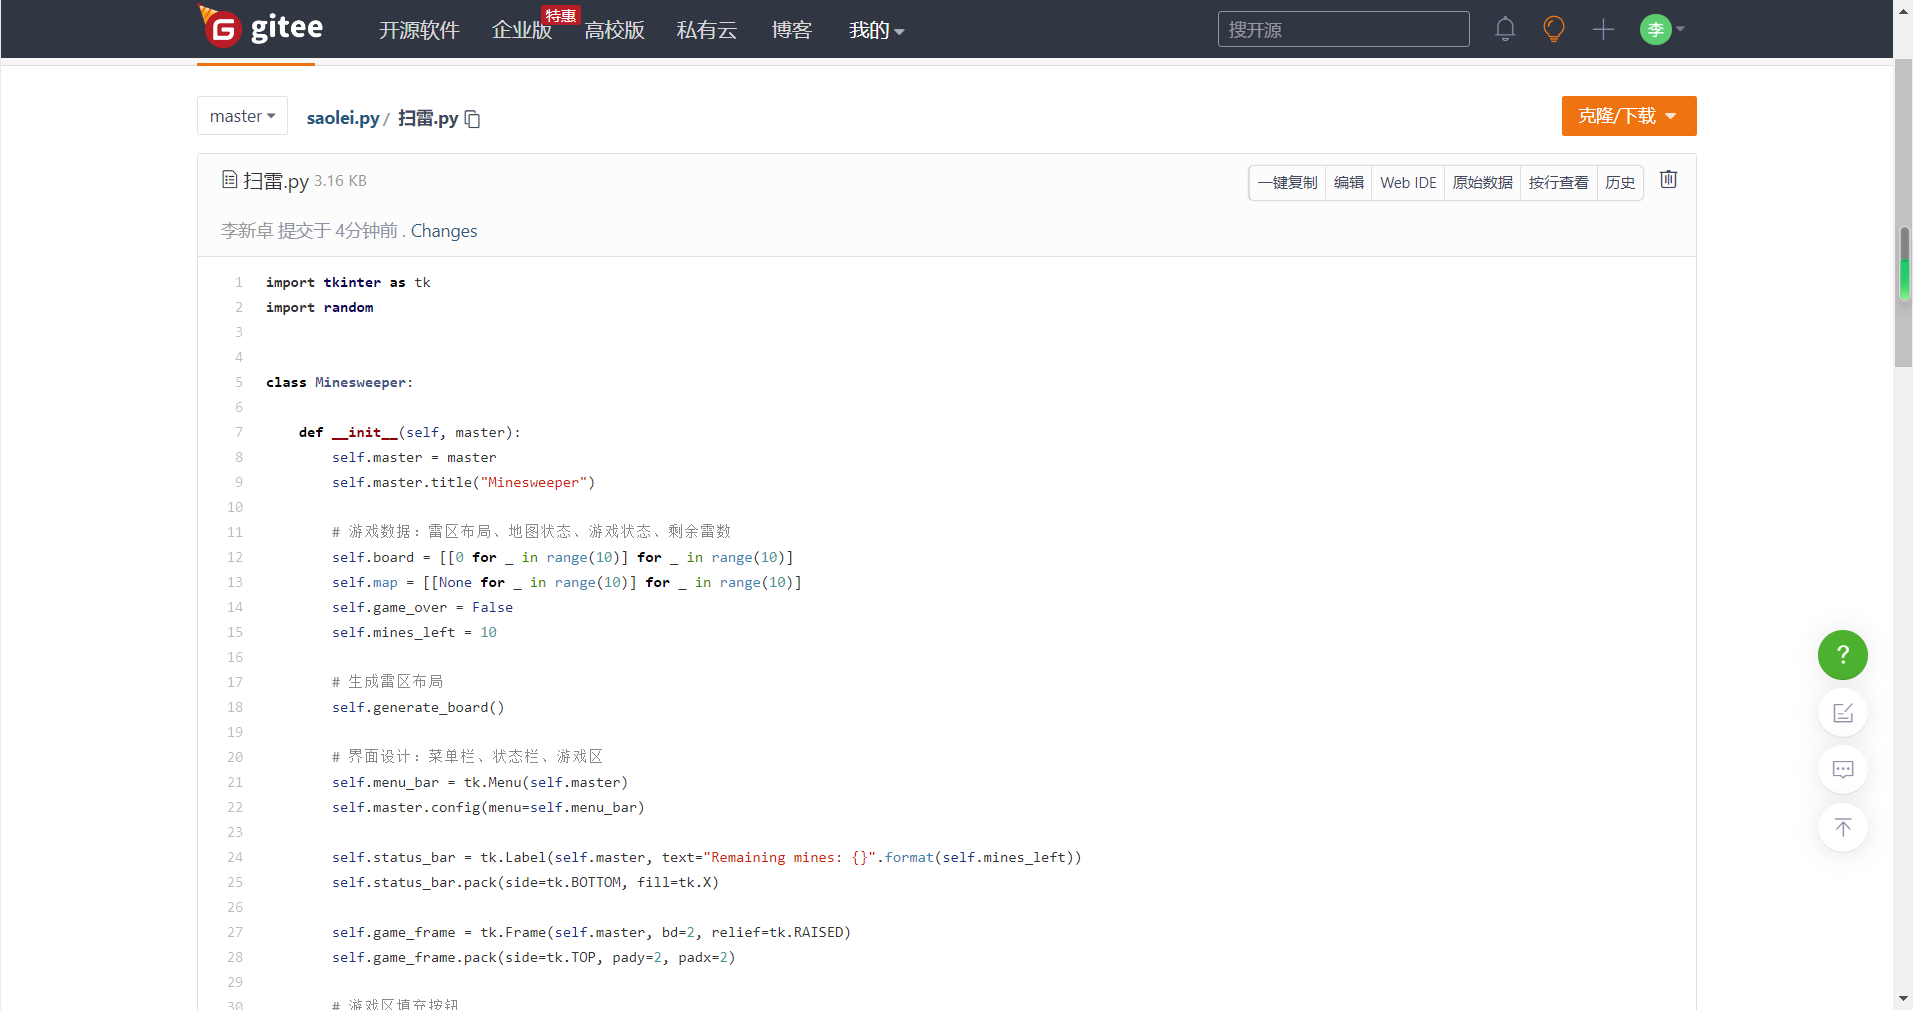Viewport: 1913px width, 1010px height.
Task: Click the plus icon to create new
Action: point(1603,29)
